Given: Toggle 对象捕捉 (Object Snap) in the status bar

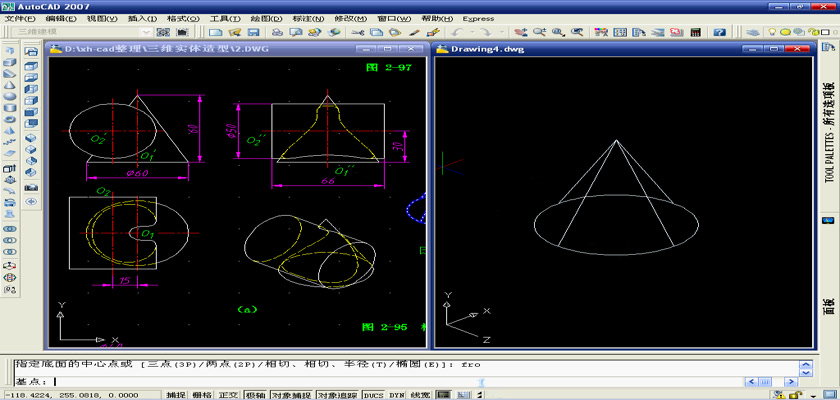Looking at the screenshot, I should (291, 395).
